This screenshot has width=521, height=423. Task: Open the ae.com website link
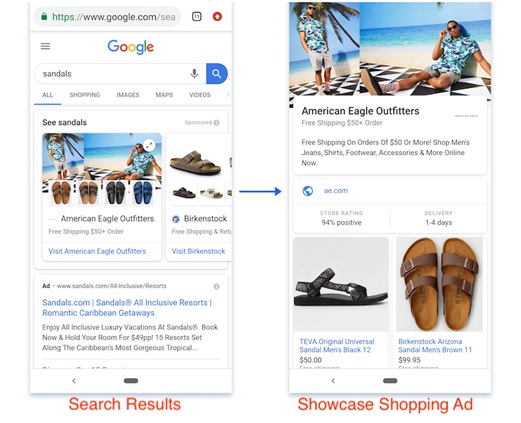(336, 191)
